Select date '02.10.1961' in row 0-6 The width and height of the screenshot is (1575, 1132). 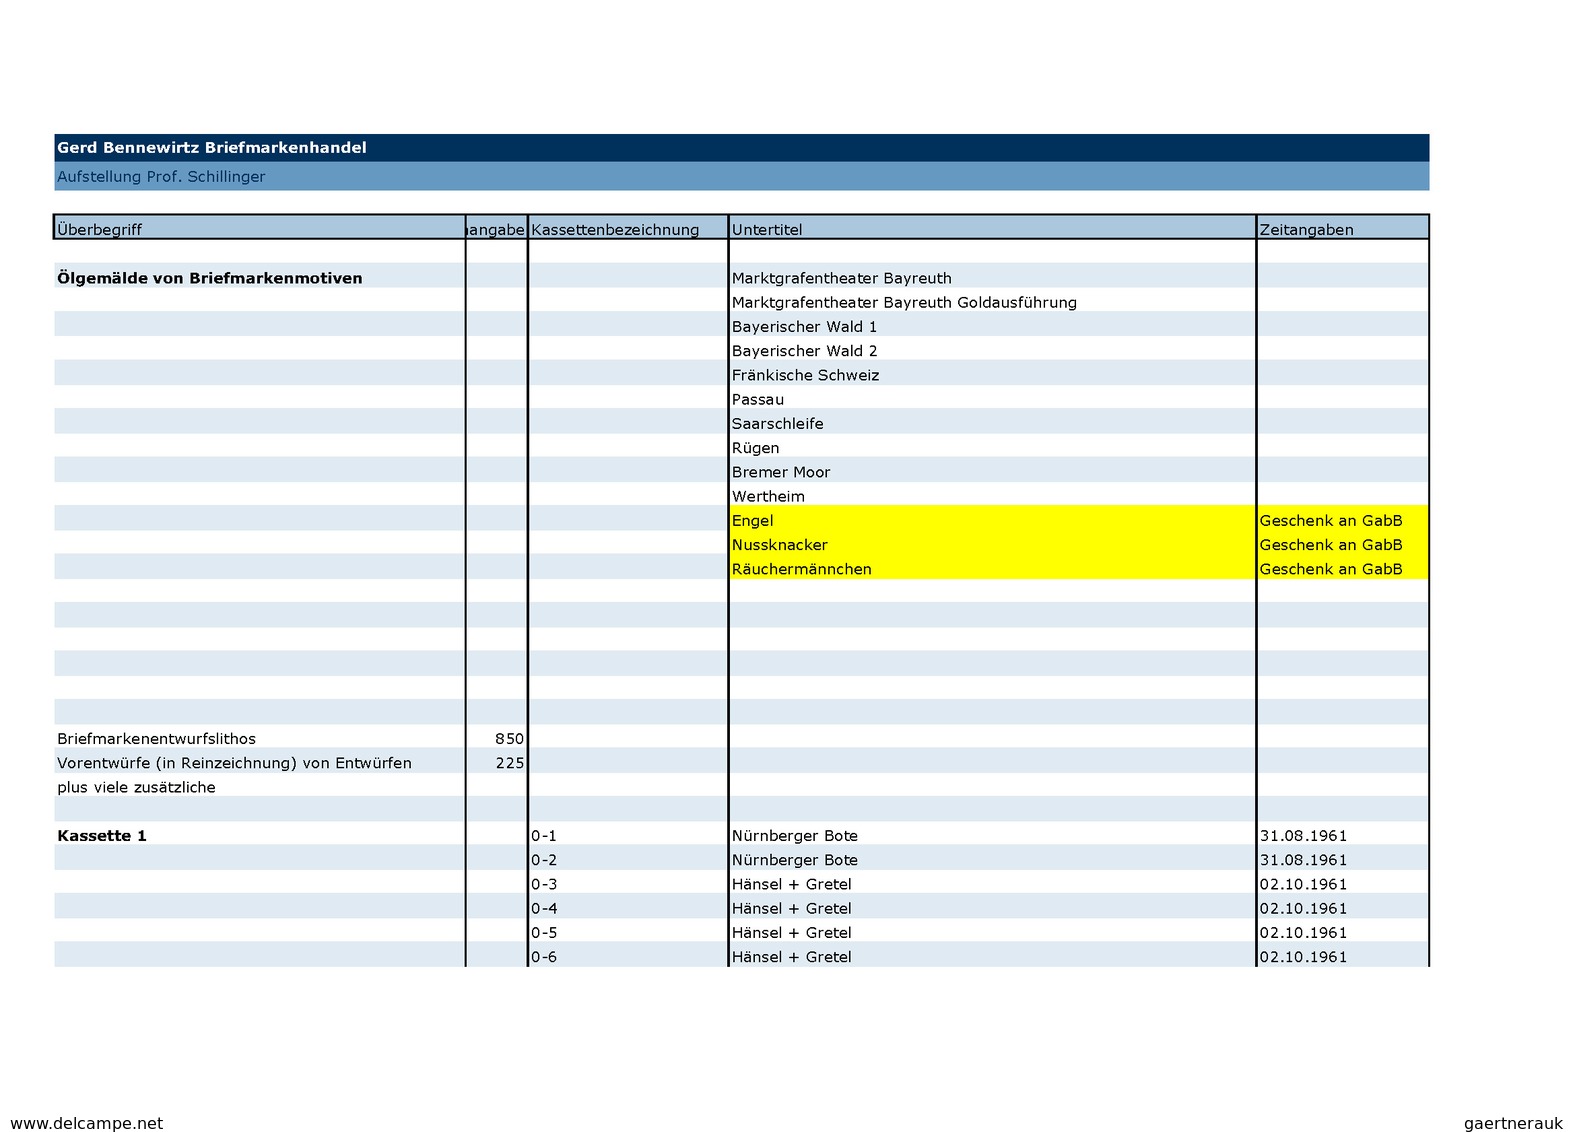tap(1304, 957)
